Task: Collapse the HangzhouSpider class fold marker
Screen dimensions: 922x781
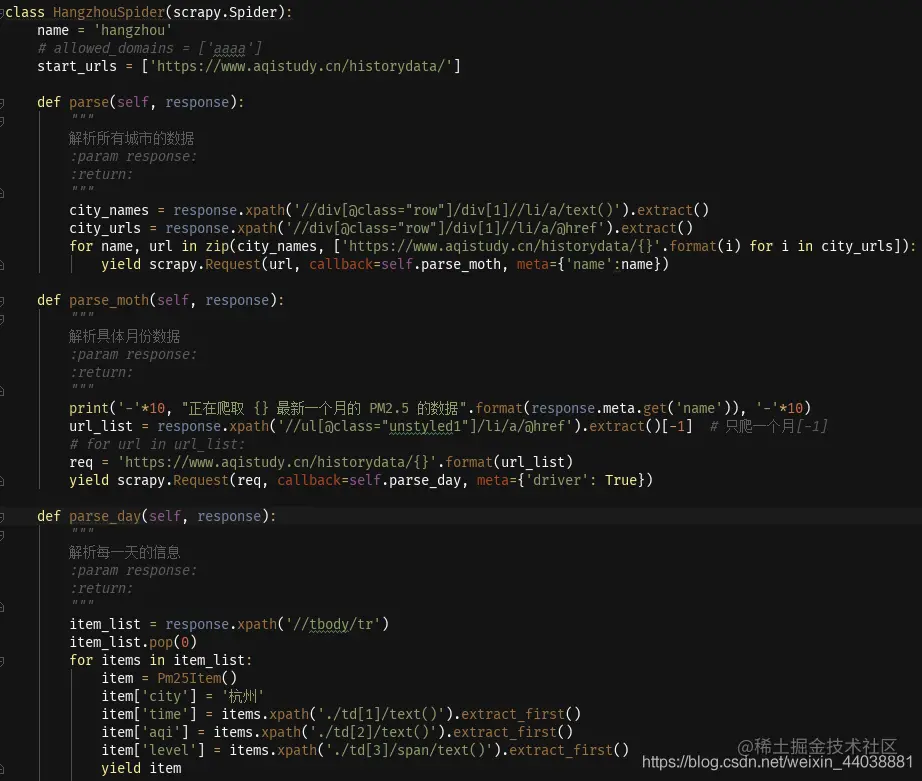Action: pyautogui.click(x=2, y=12)
